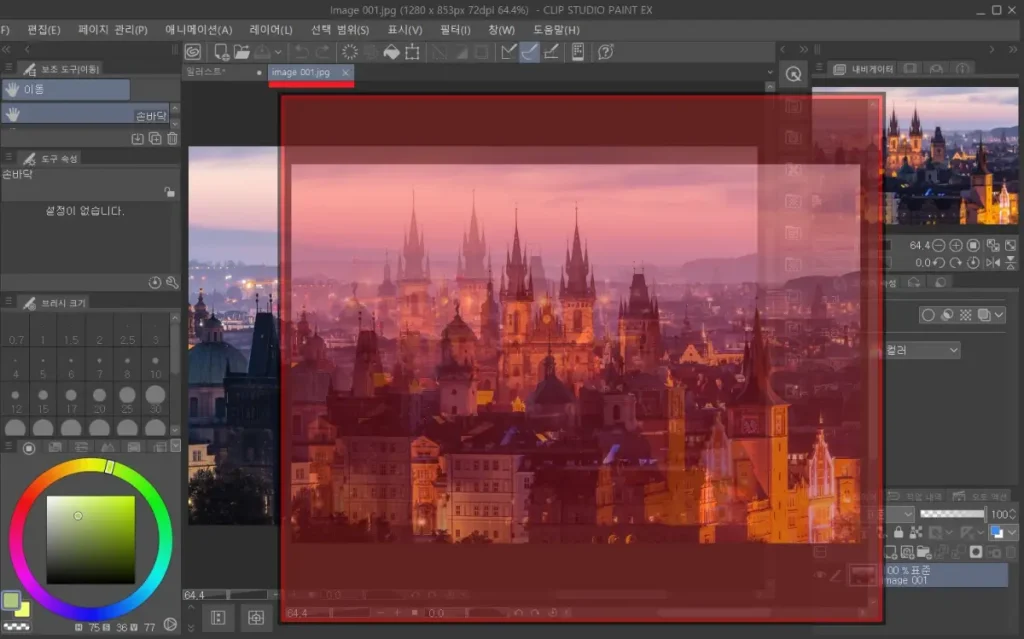Open the CLIP STUDIO launcher icon
Viewport: 1024px width, 639px height.
[x=193, y=51]
